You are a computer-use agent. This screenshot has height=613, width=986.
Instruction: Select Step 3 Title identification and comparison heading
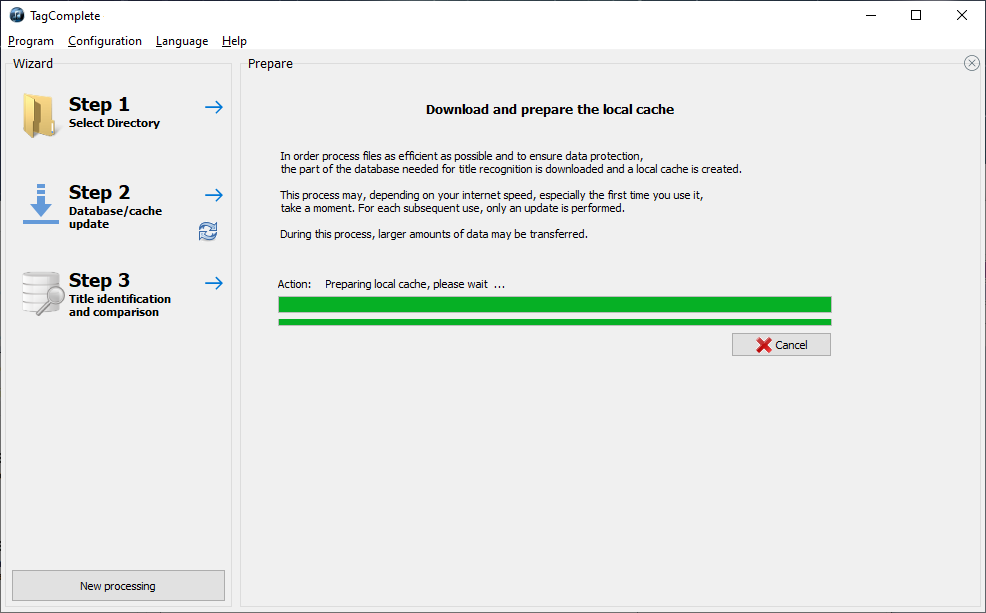pyautogui.click(x=119, y=294)
